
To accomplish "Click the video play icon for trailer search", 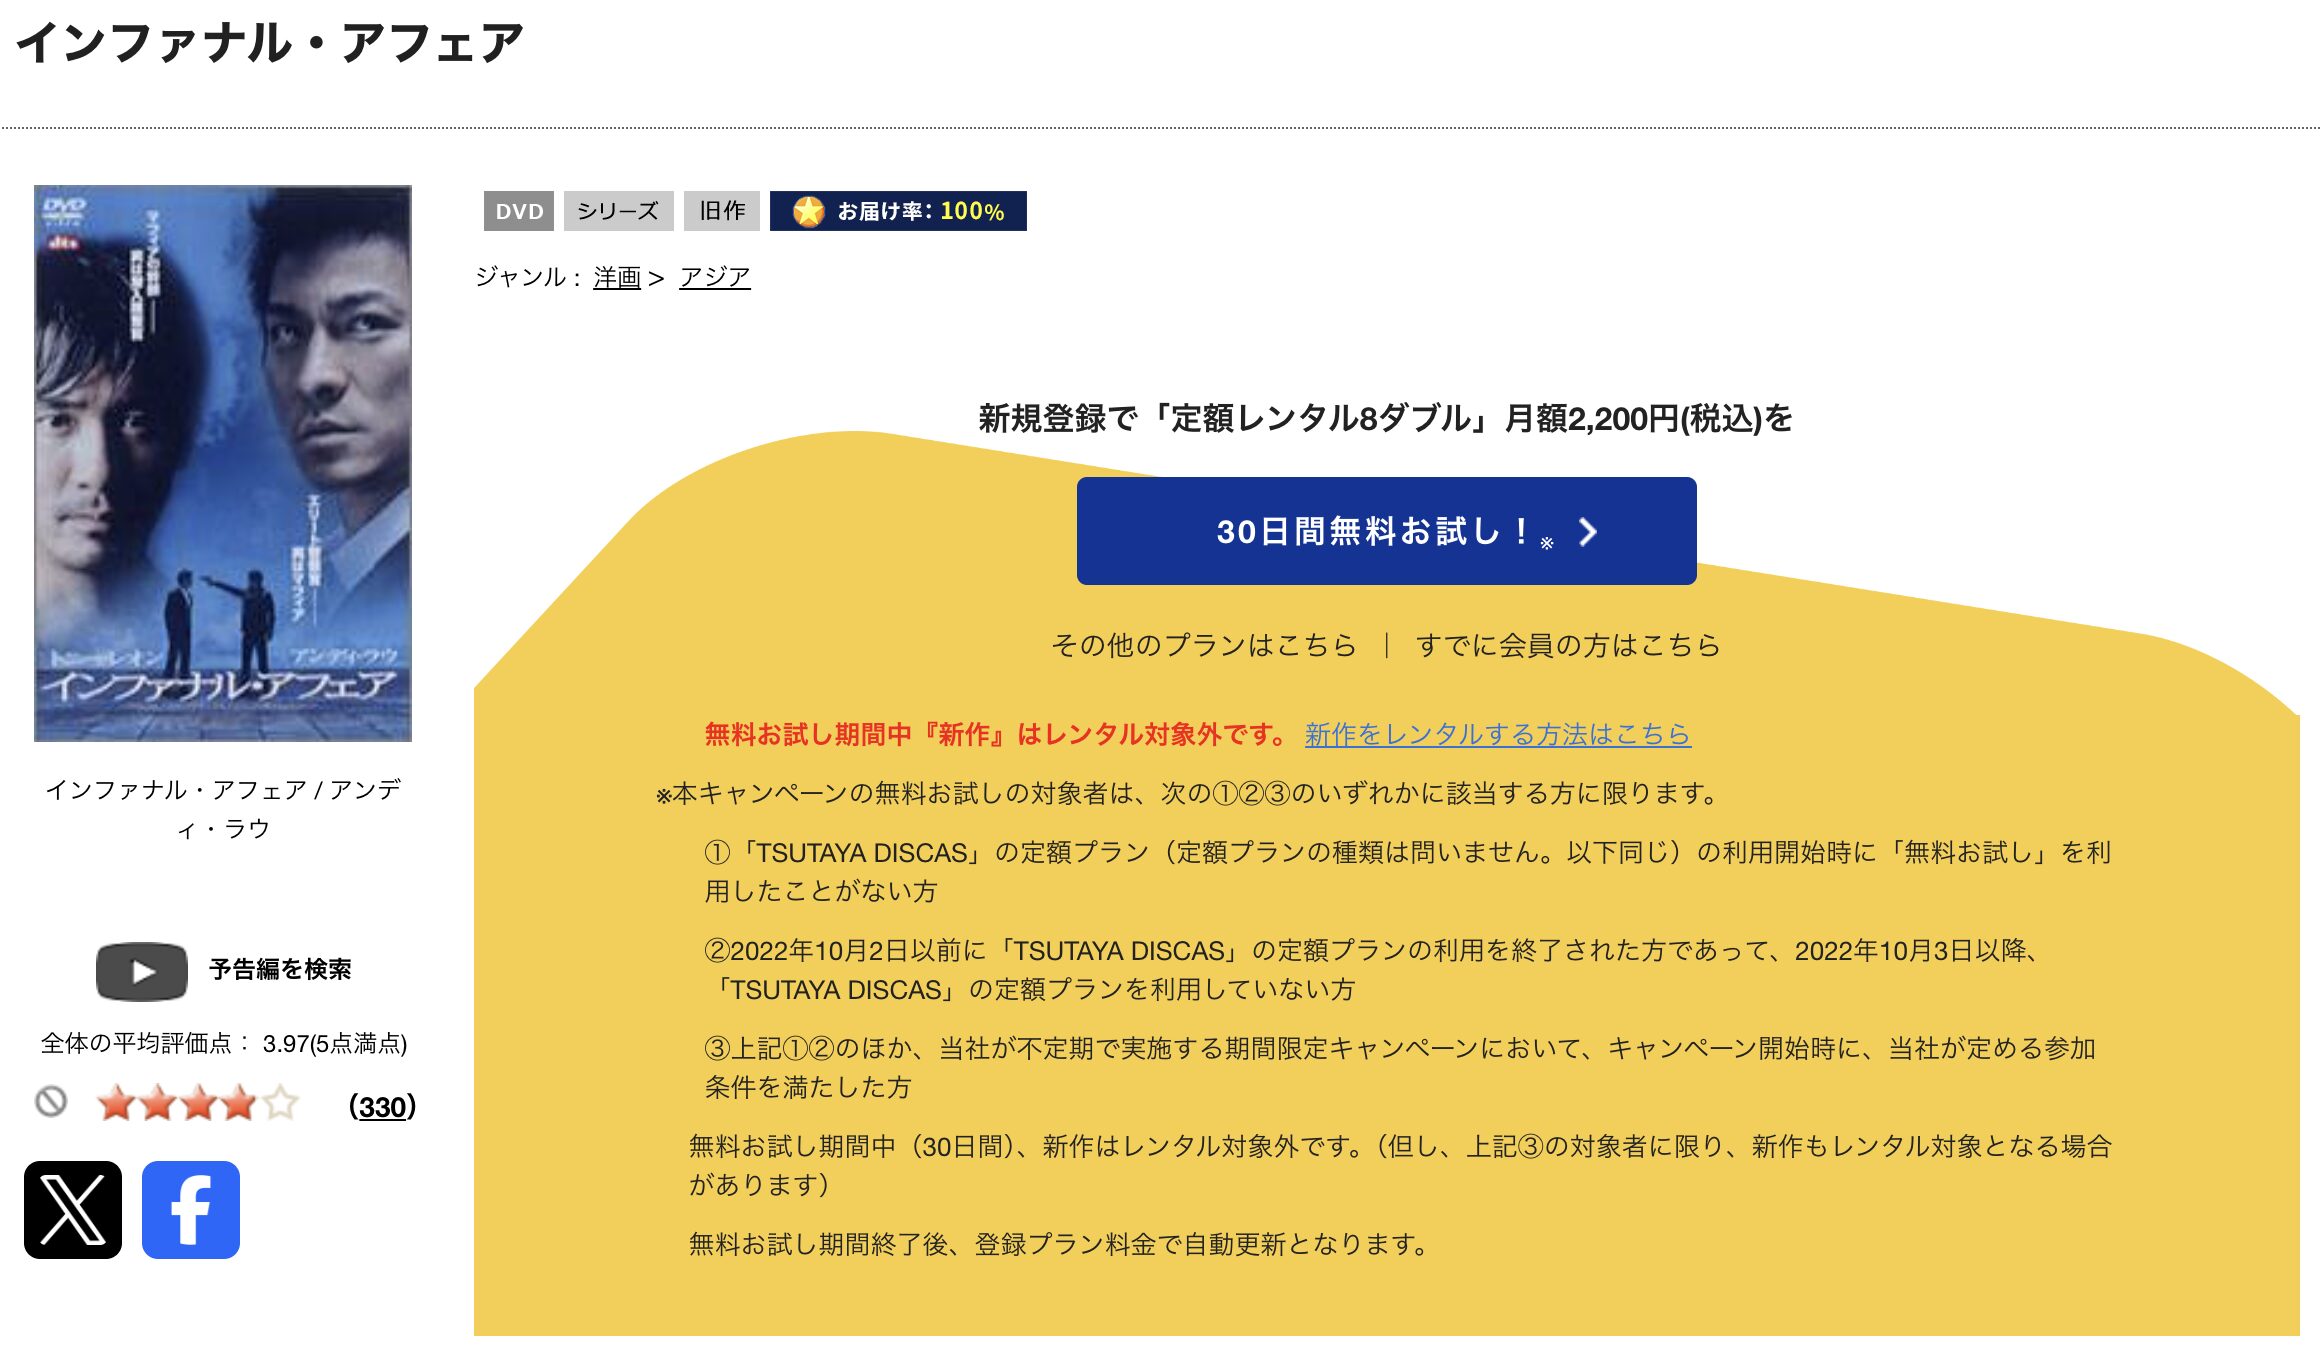I will click(x=142, y=971).
